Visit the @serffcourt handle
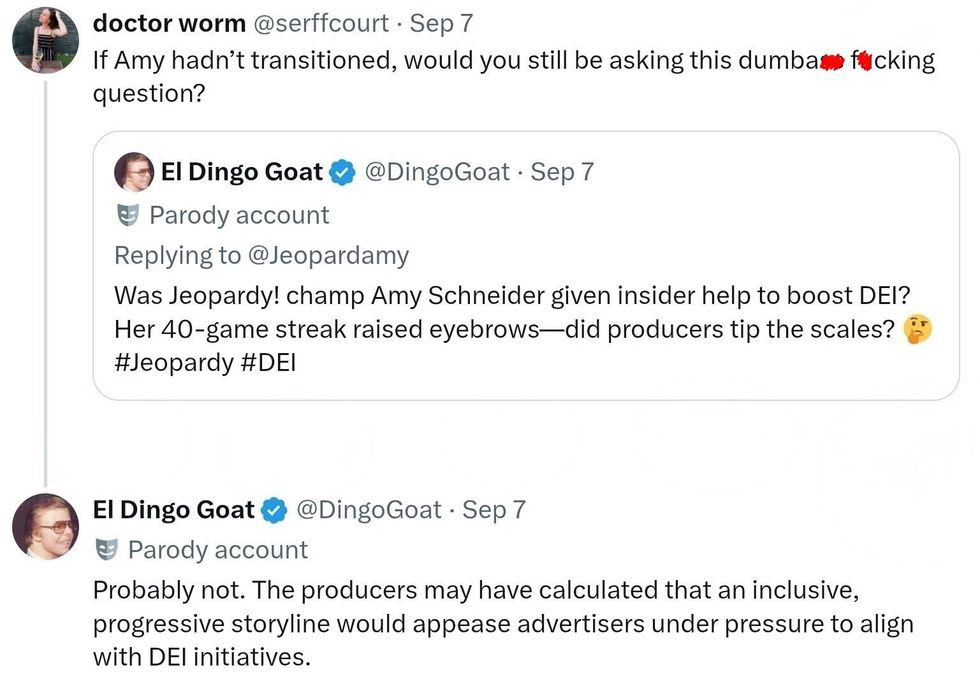980x689 pixels. click(324, 22)
